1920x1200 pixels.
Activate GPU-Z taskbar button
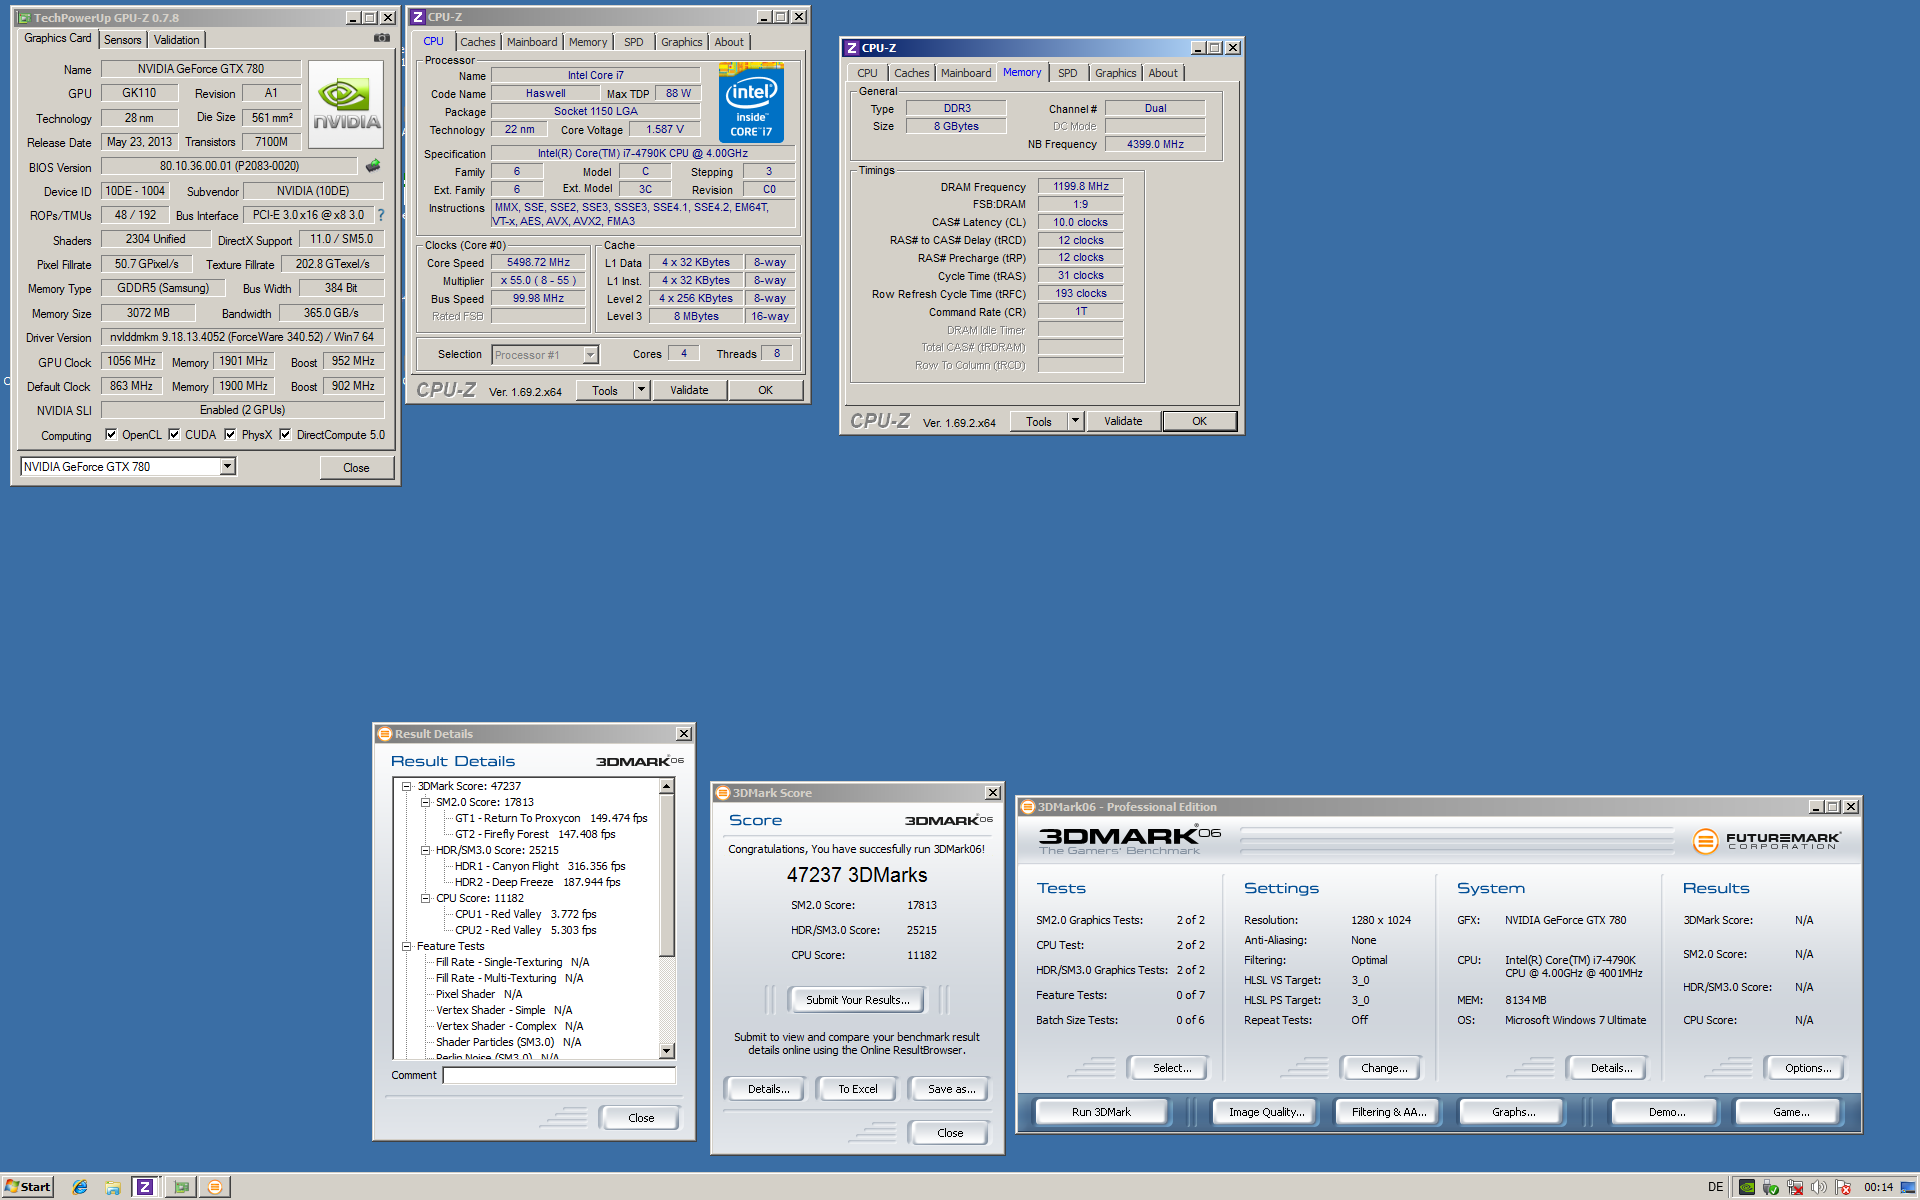coord(181,1187)
